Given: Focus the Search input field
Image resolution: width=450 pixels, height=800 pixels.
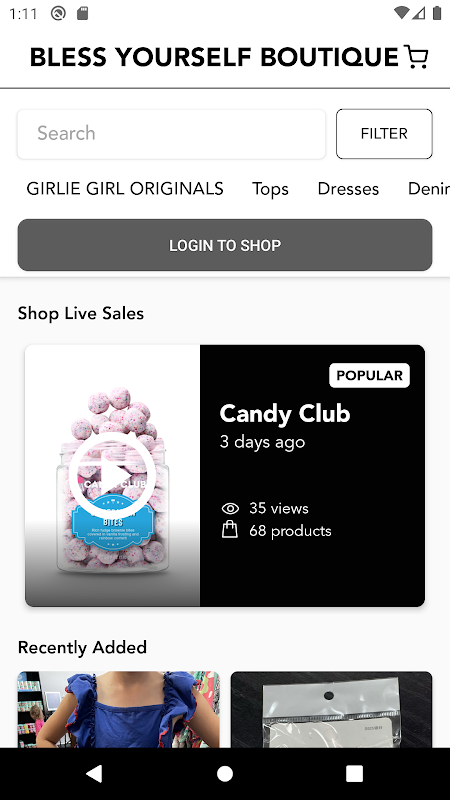Looking at the screenshot, I should tap(171, 134).
